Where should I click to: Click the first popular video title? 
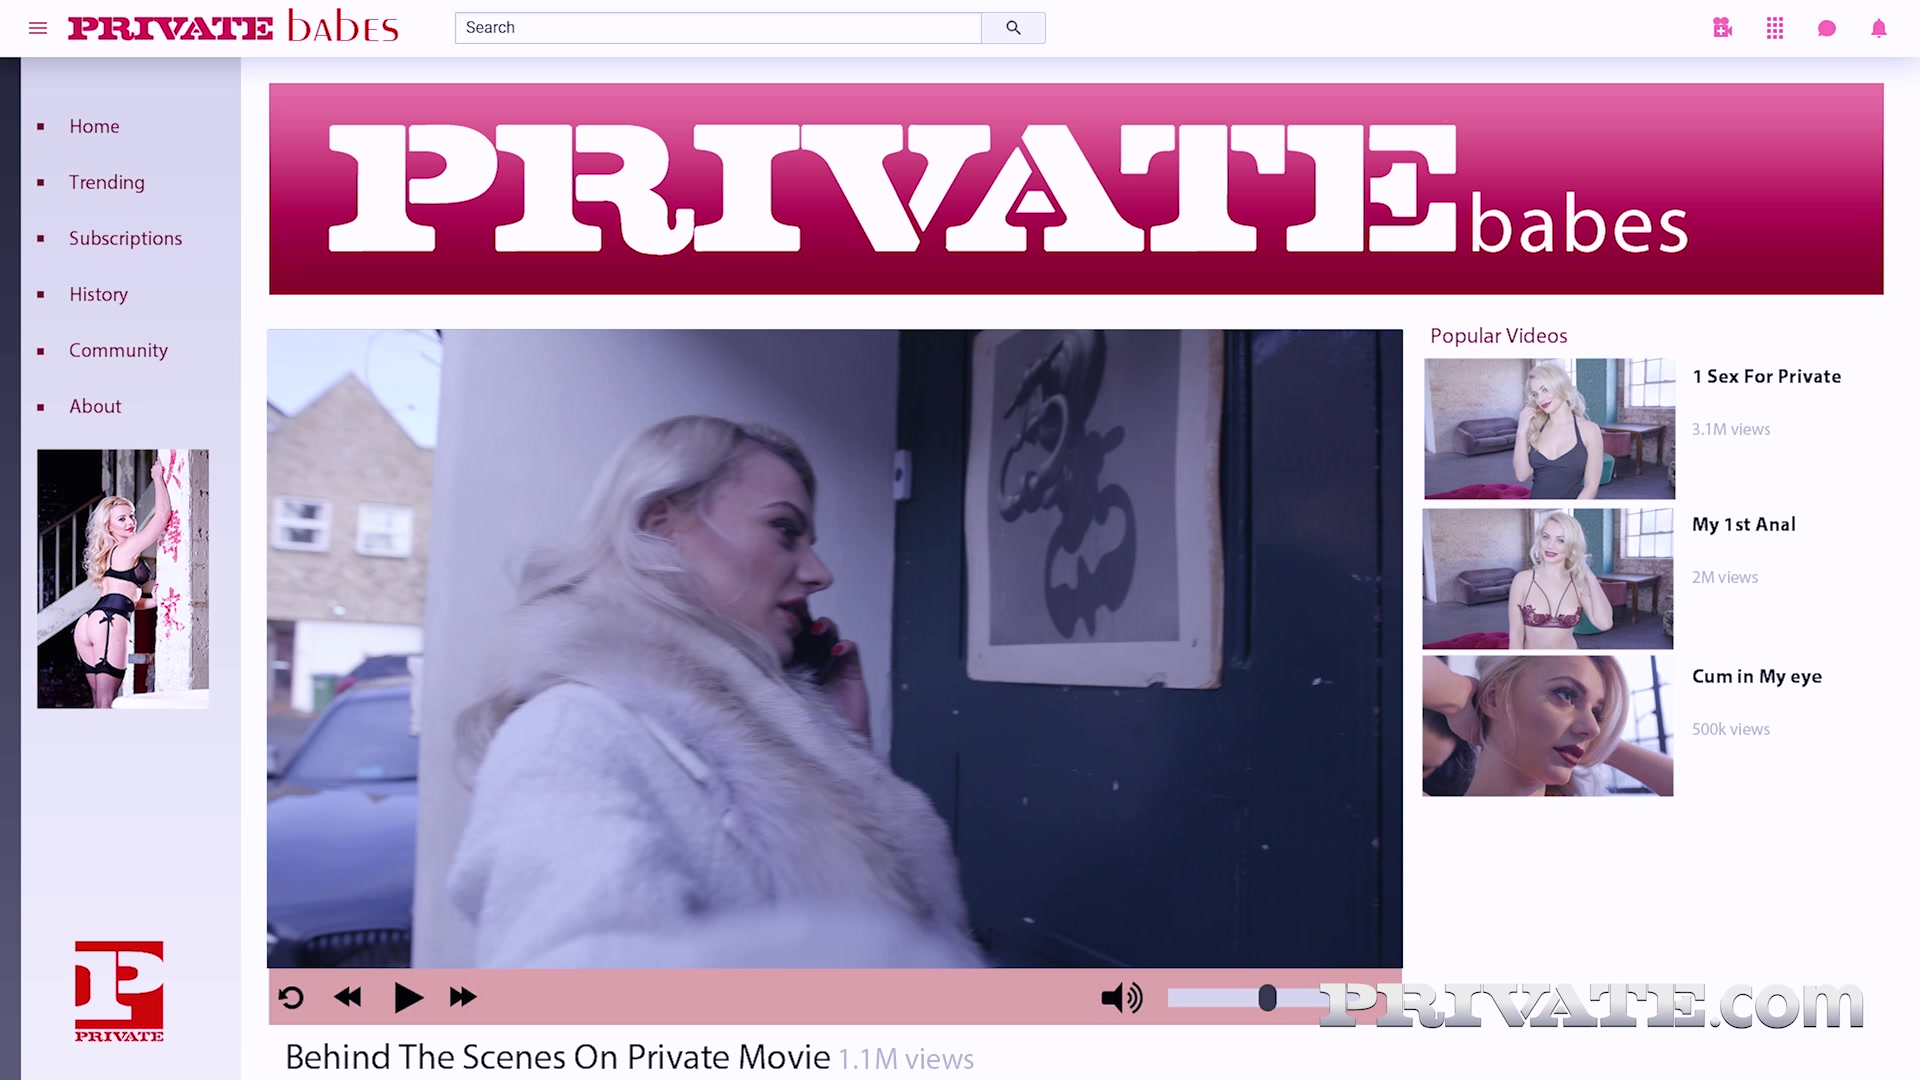(x=1766, y=376)
